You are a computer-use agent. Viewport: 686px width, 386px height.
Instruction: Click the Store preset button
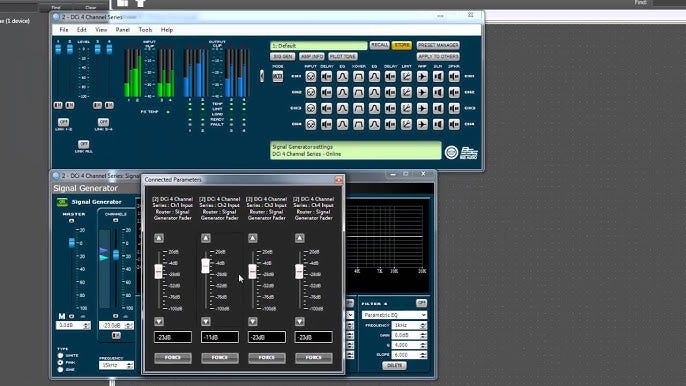pyautogui.click(x=402, y=45)
